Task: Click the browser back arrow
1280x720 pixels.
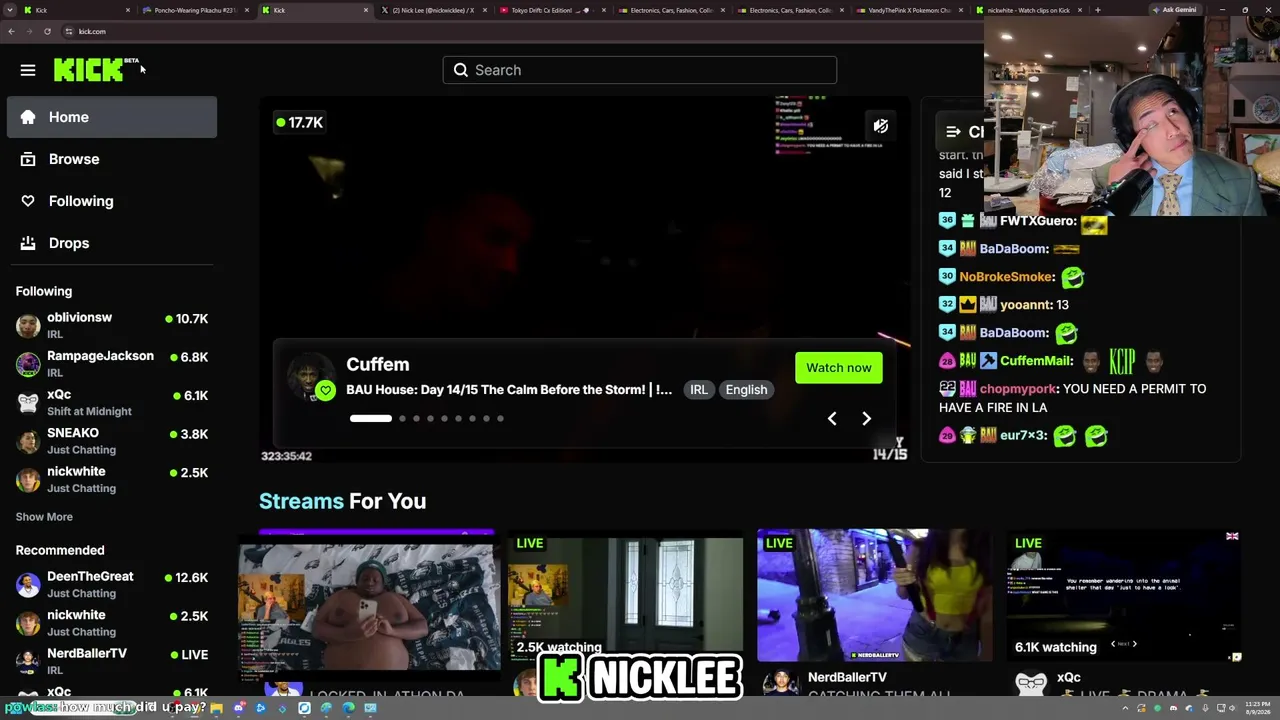Action: (x=11, y=31)
